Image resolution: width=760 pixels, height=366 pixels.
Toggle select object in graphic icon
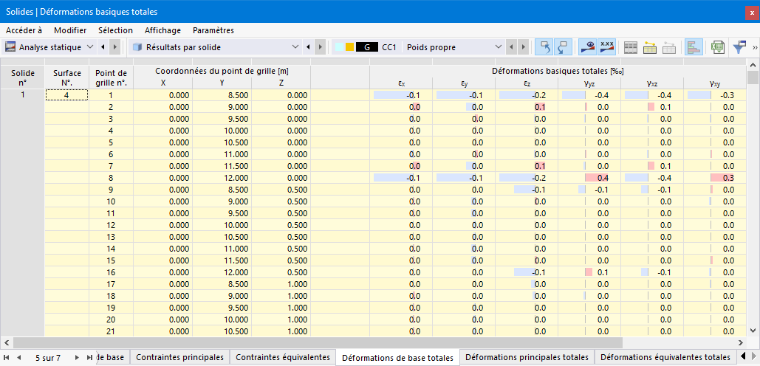coord(545,48)
